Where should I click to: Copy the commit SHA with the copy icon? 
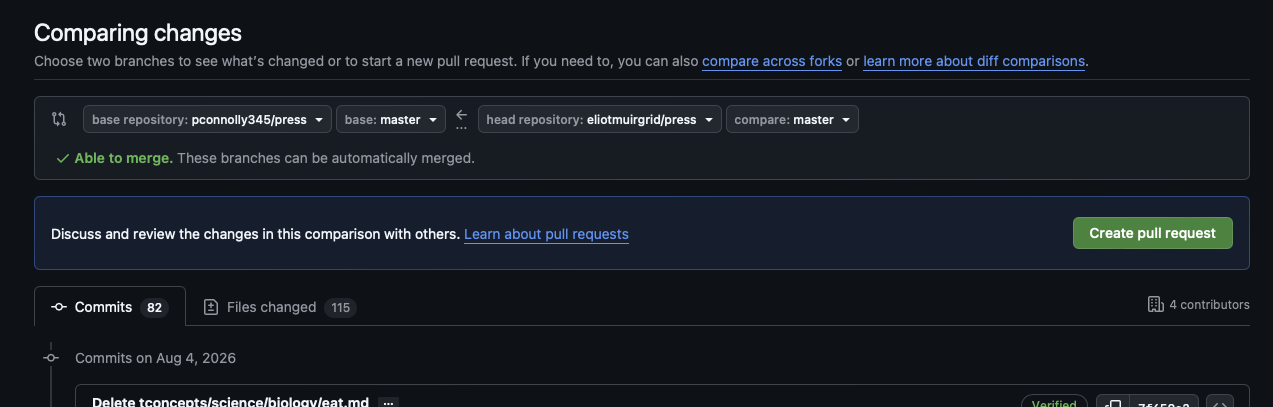coord(1112,403)
